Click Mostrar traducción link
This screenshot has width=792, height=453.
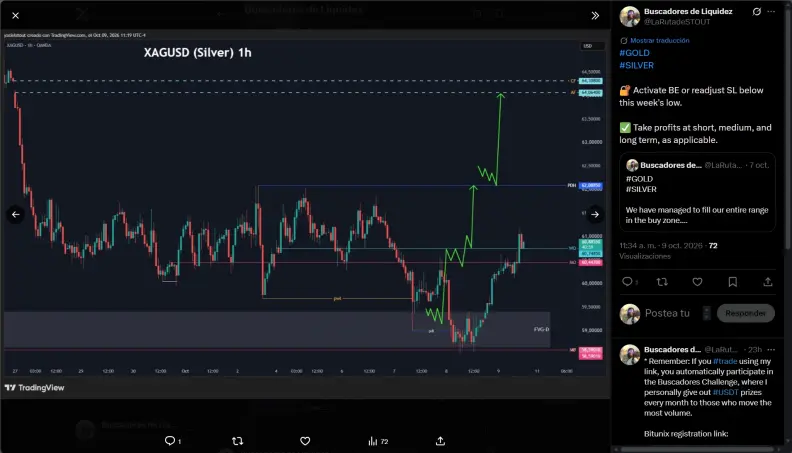pyautogui.click(x=659, y=40)
